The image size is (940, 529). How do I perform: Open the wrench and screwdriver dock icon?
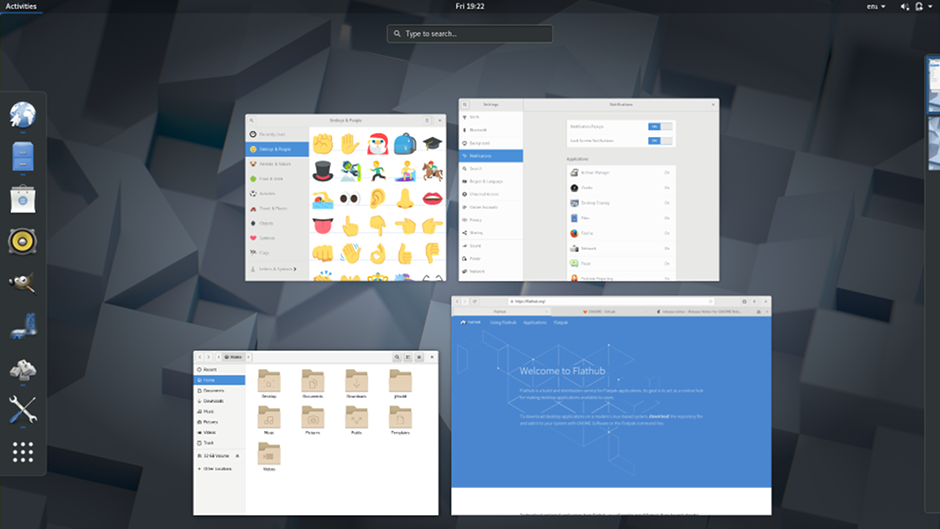[x=23, y=410]
